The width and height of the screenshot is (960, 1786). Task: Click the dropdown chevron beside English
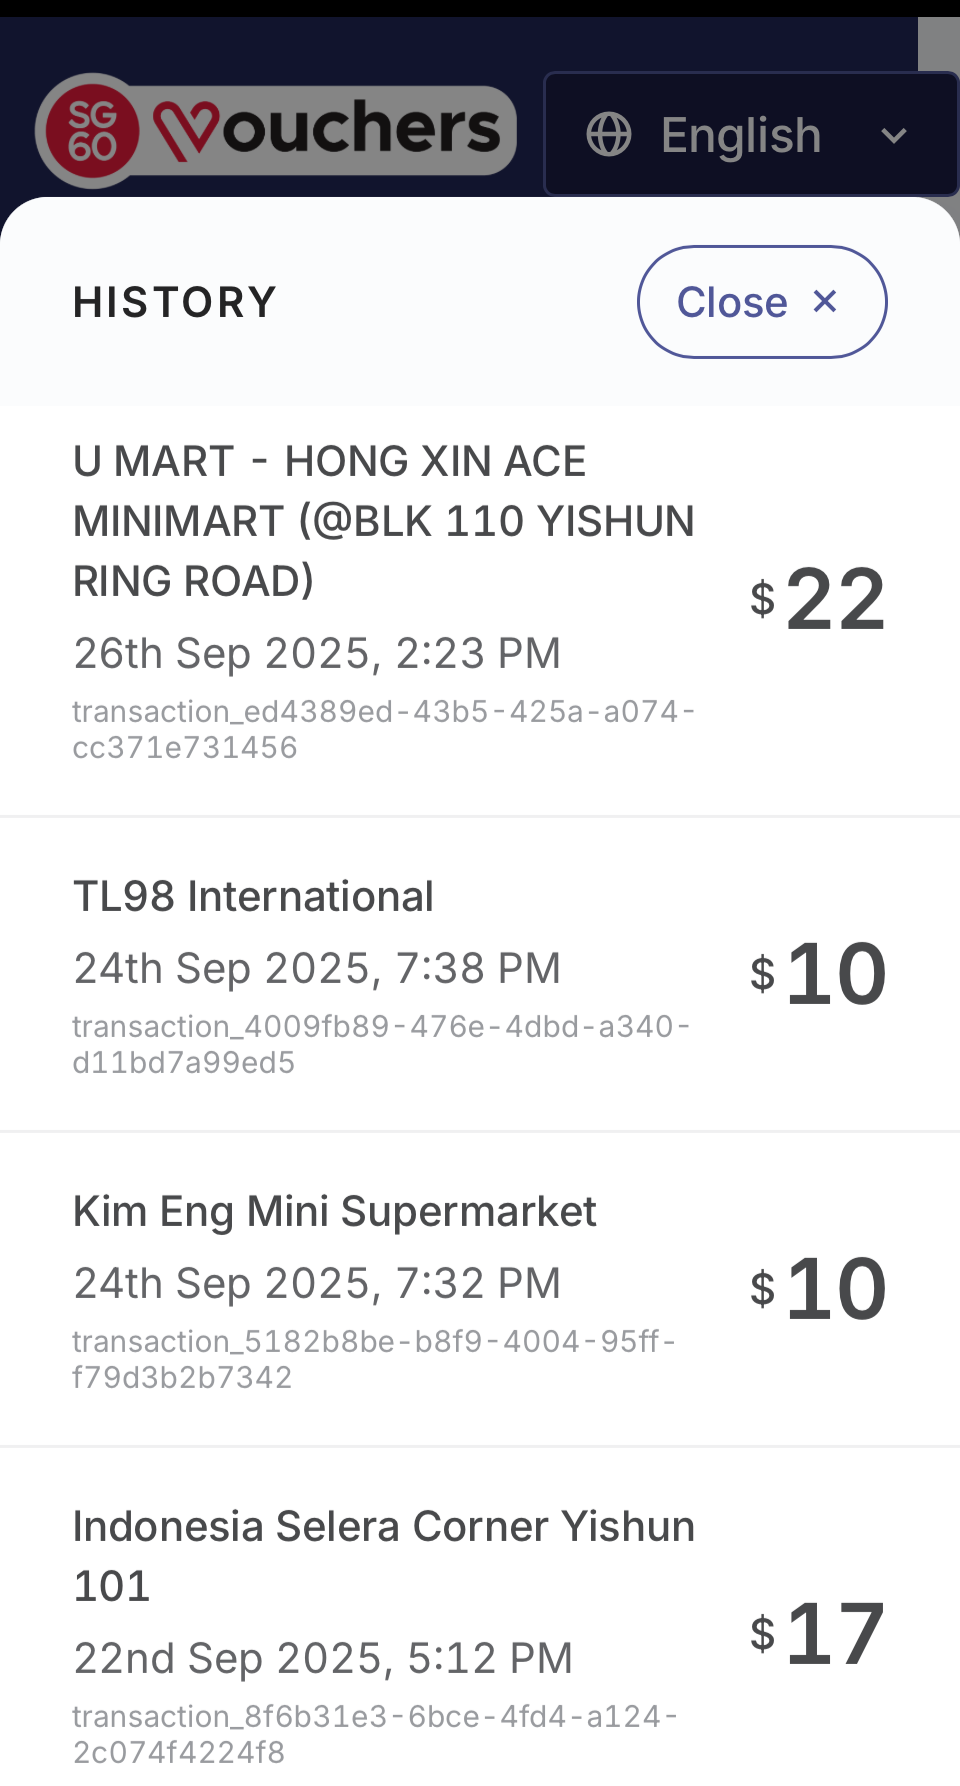point(894,135)
